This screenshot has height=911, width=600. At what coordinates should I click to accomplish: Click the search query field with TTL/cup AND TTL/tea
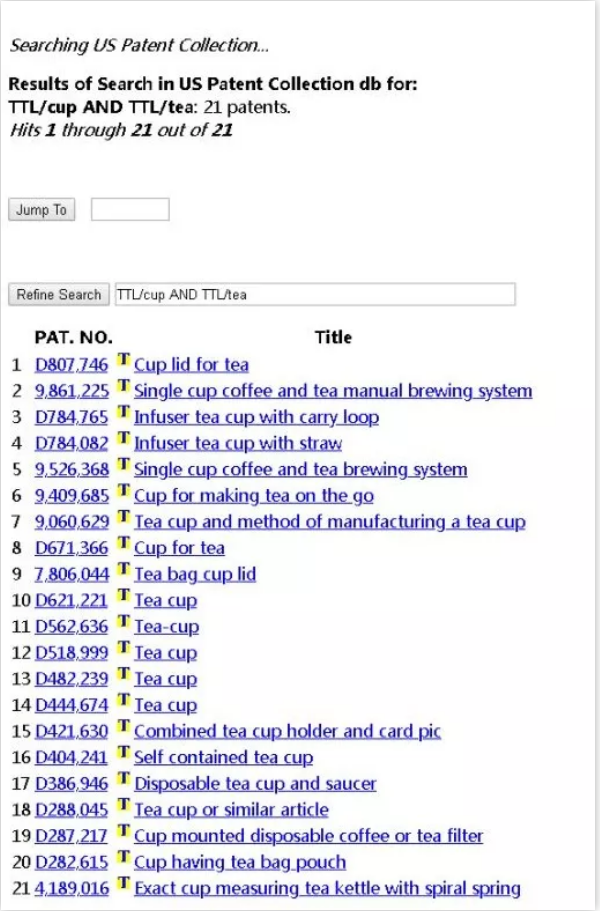coord(315,295)
